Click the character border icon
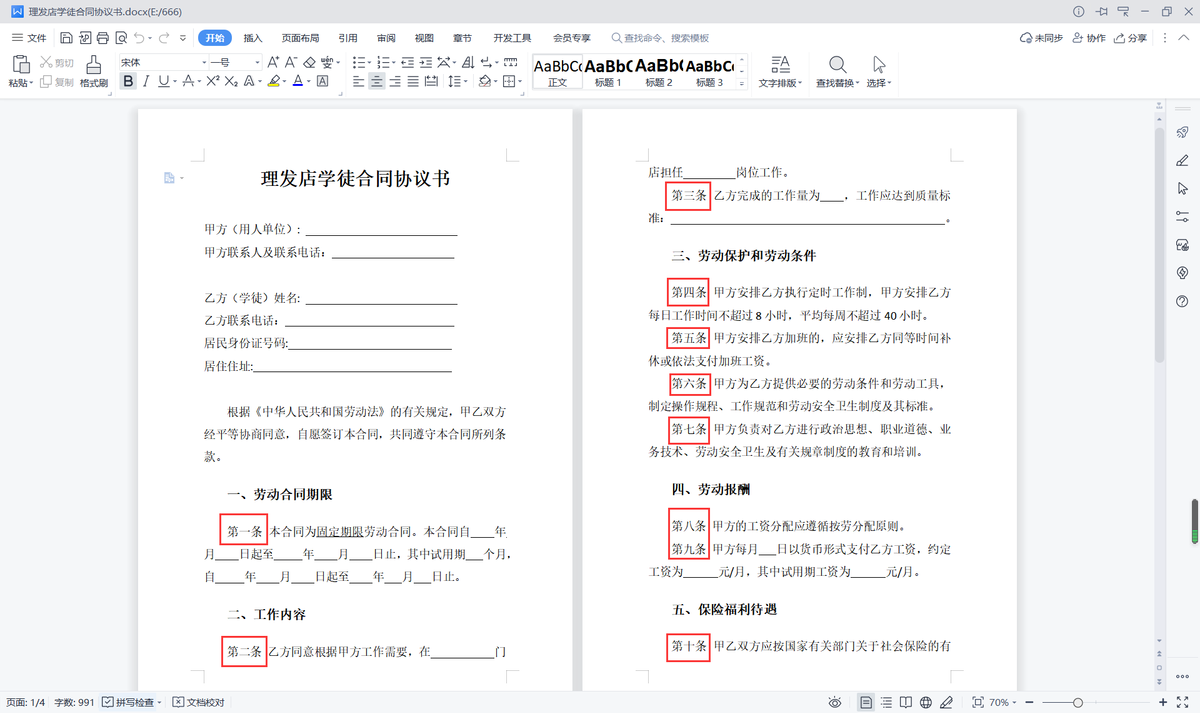 point(322,82)
